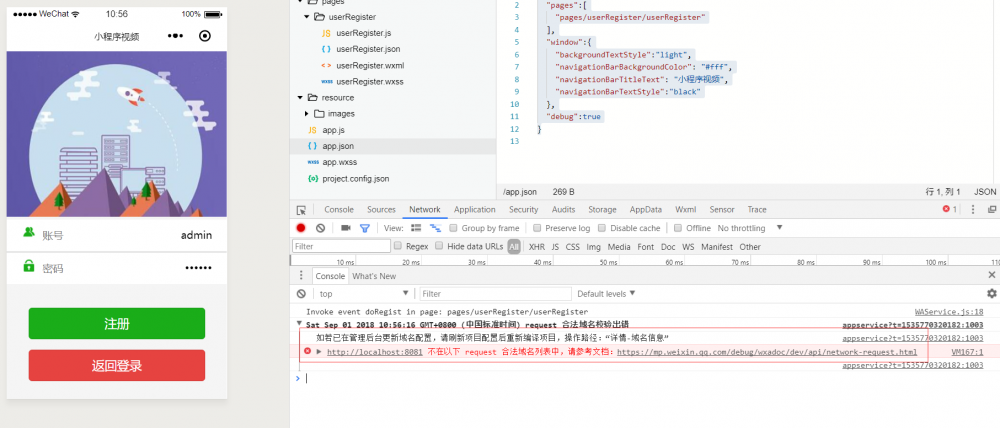Viewport: 1000px width, 428px height.
Task: Open the Default levels dropdown
Action: coord(606,294)
